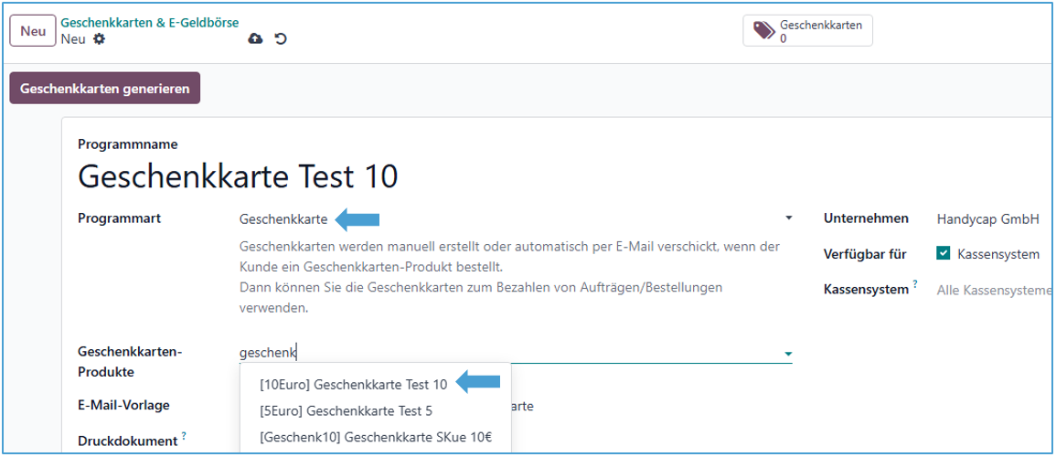Open the Geschenkkarten tag stat button

[x=808, y=30]
